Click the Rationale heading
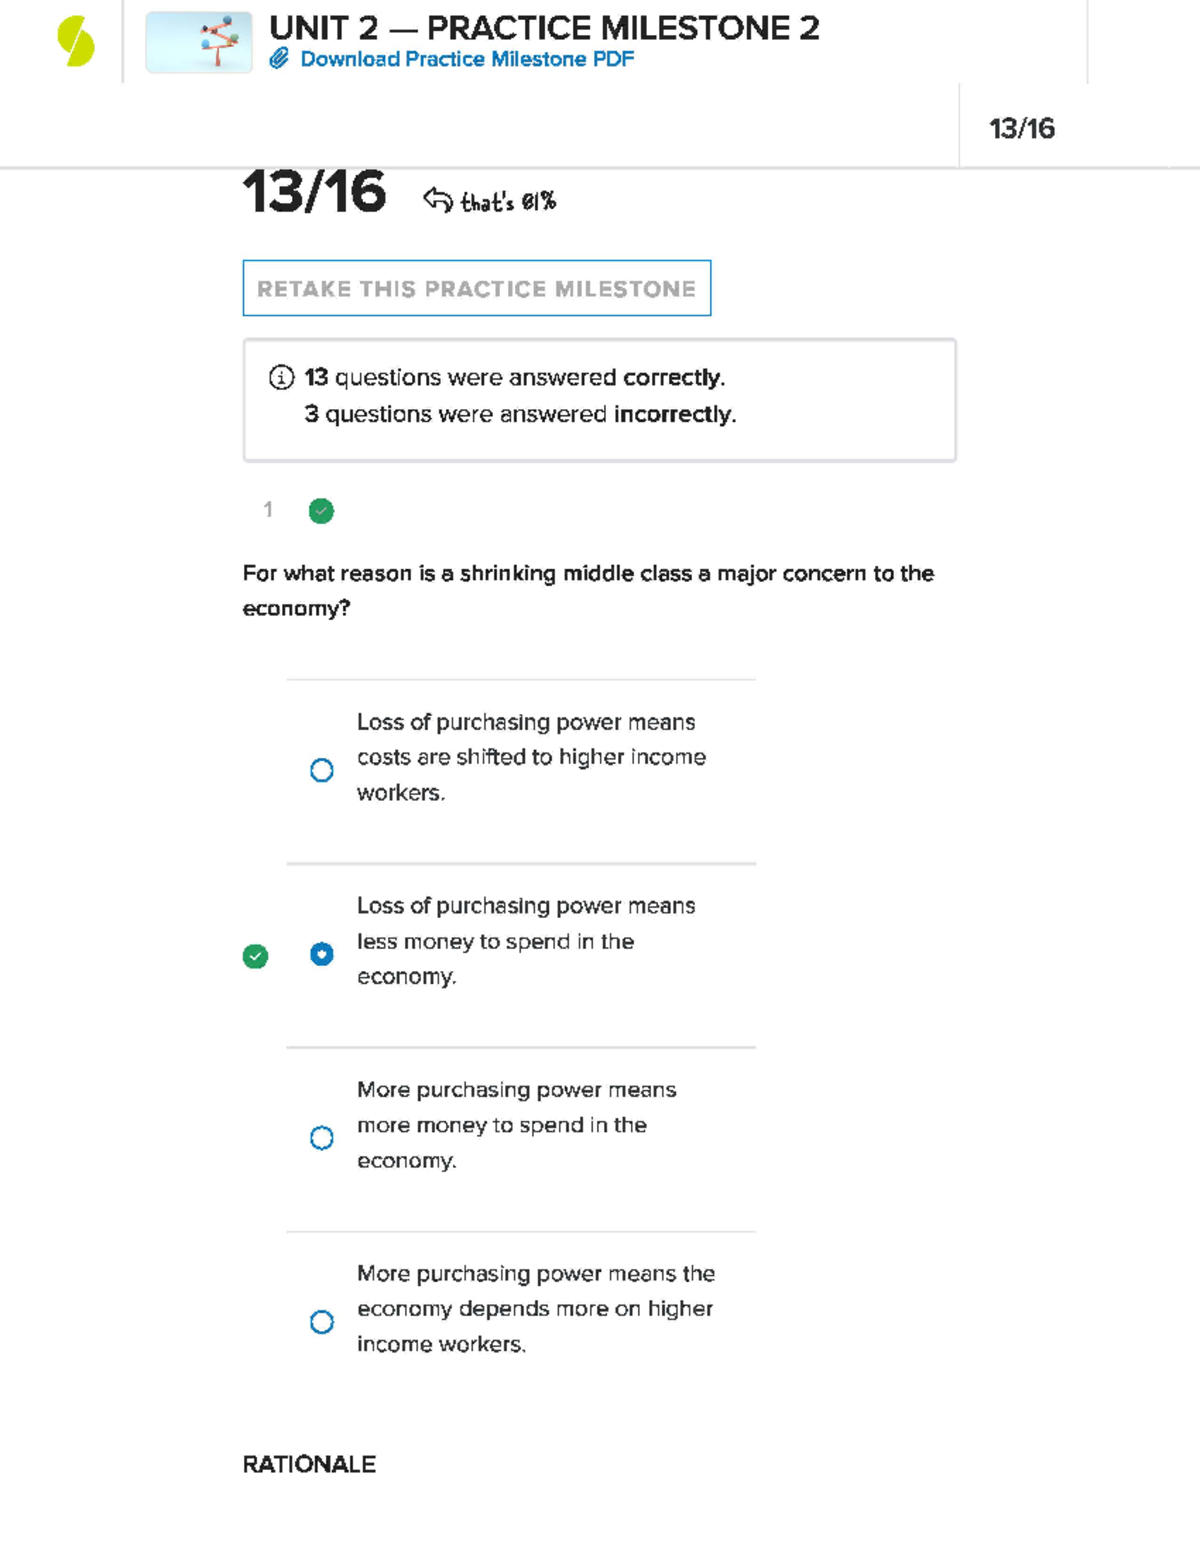Screen dimensions: 1200x1553 coord(309,1464)
